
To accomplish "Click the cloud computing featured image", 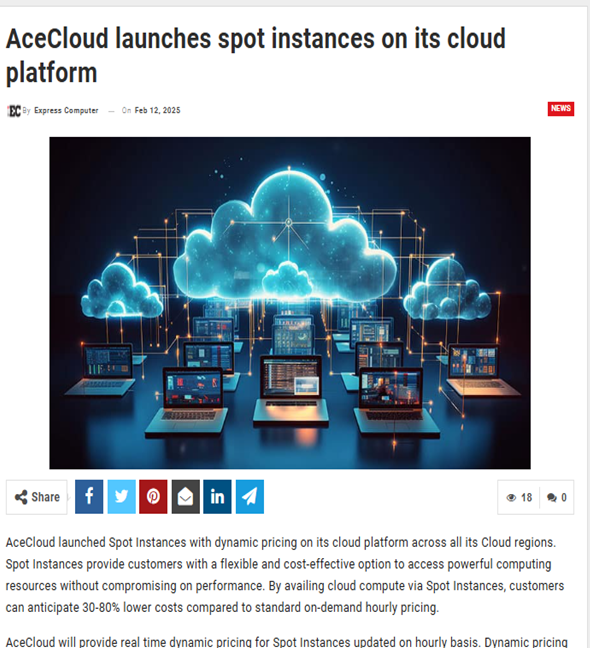I will [290, 303].
